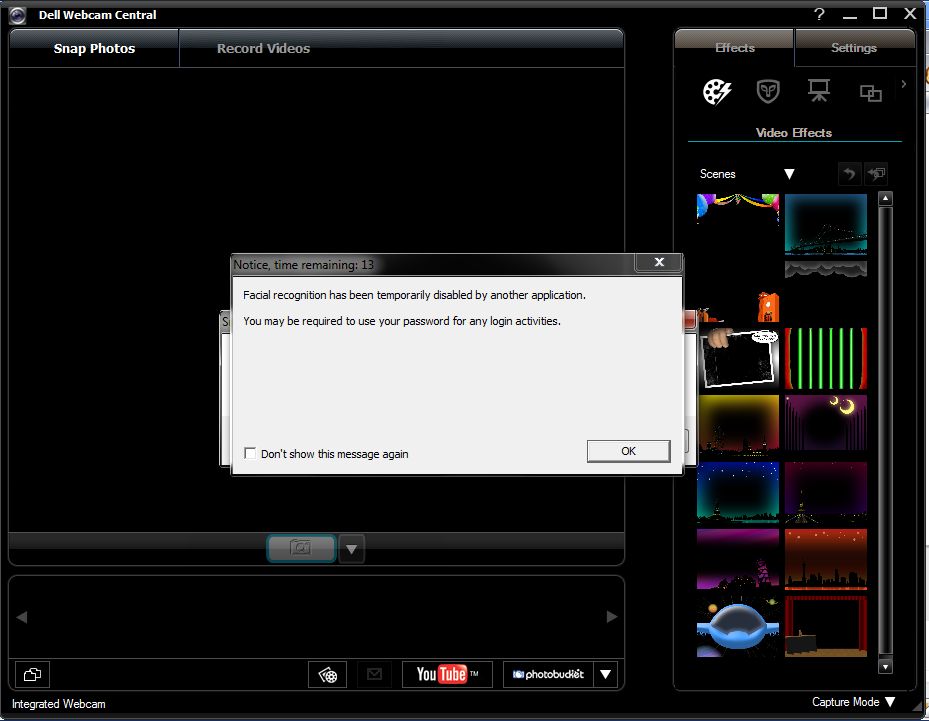
Task: Upload to YouTube
Action: click(x=447, y=674)
